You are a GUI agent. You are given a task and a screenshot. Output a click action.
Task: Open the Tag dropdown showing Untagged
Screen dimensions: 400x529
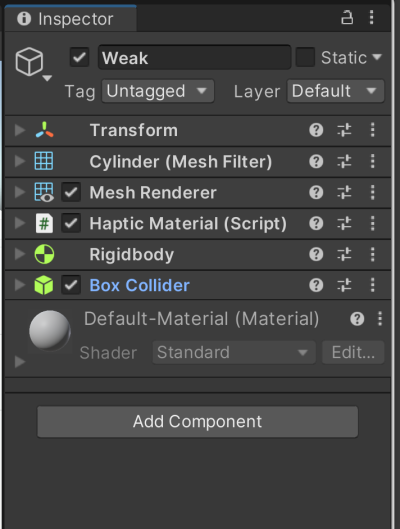[x=158, y=91]
